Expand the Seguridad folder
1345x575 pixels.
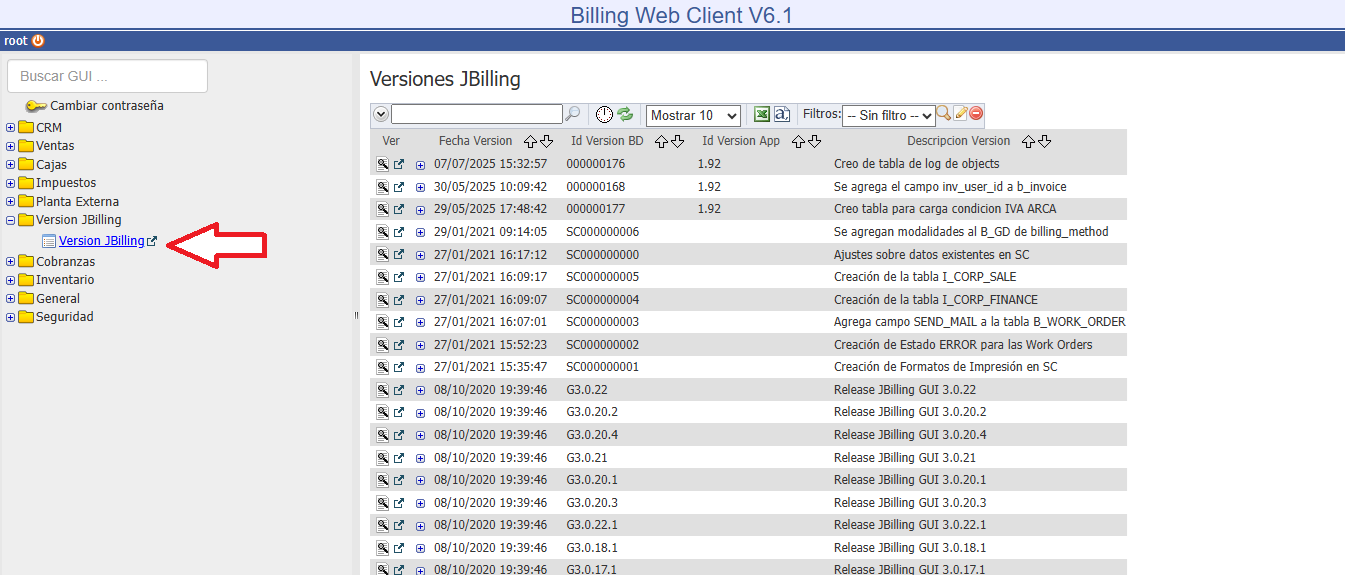11,317
